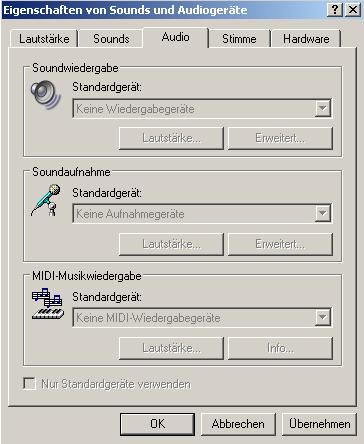This screenshot has width=364, height=444.
Task: Click the question mark help button
Action: point(334,10)
